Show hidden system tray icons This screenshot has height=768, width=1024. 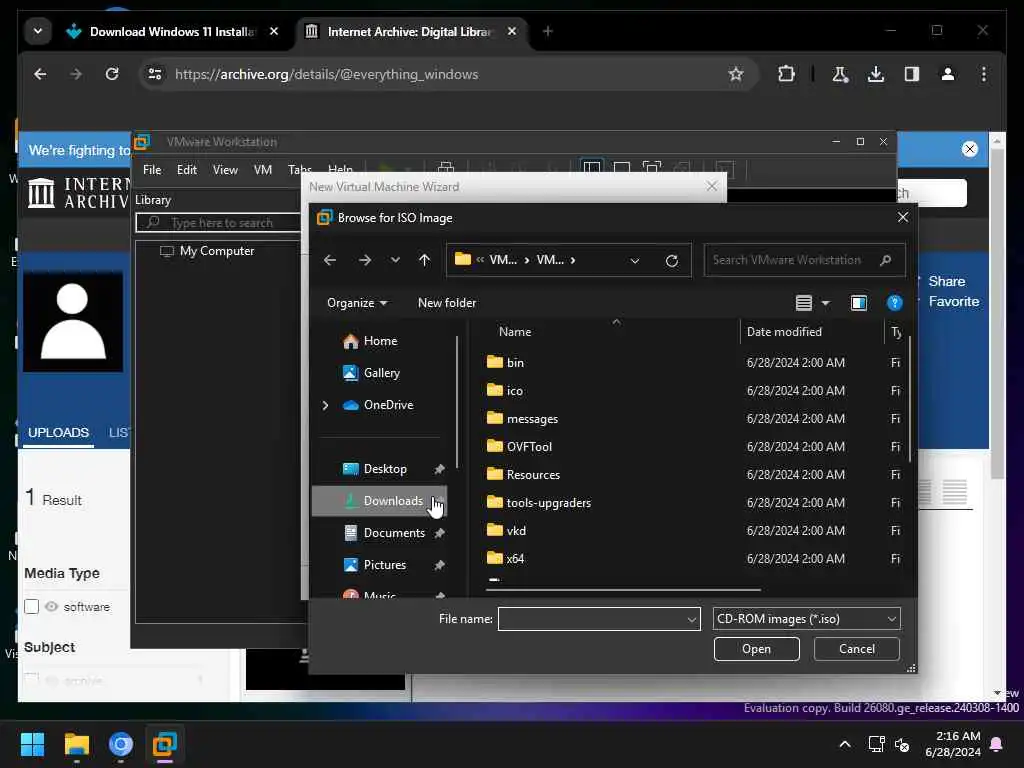point(844,744)
